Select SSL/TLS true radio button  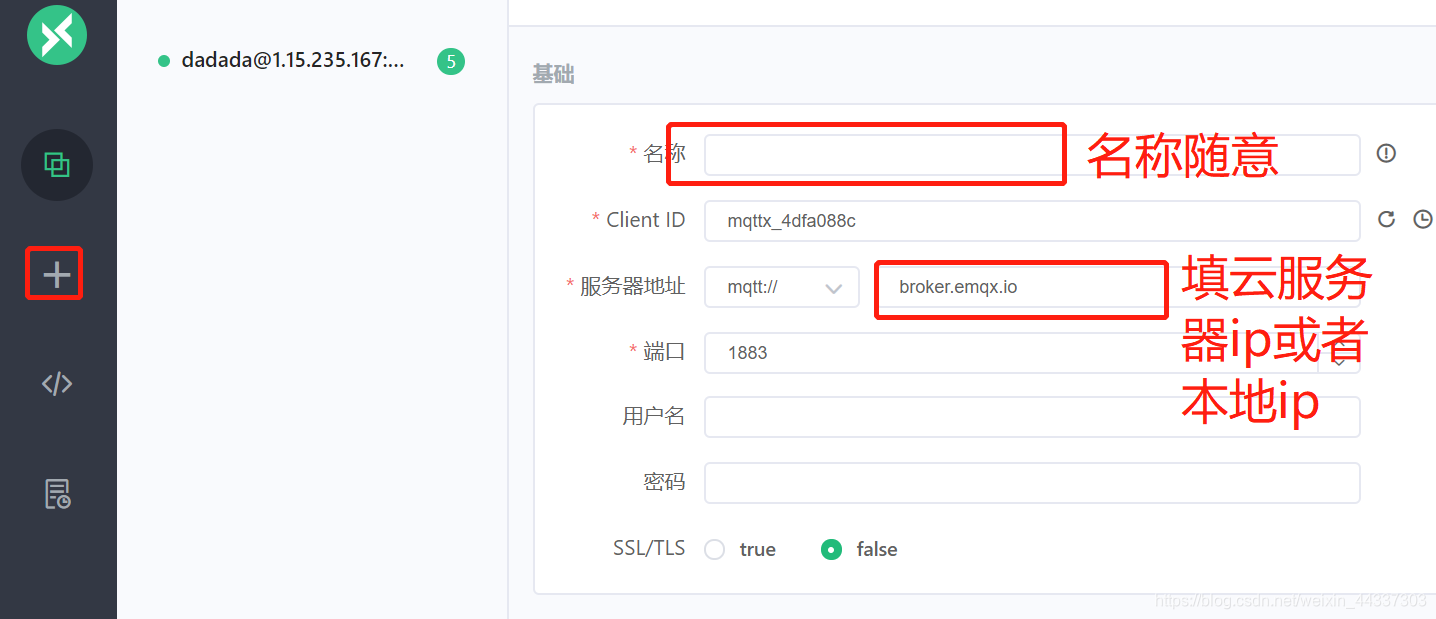pyautogui.click(x=714, y=549)
